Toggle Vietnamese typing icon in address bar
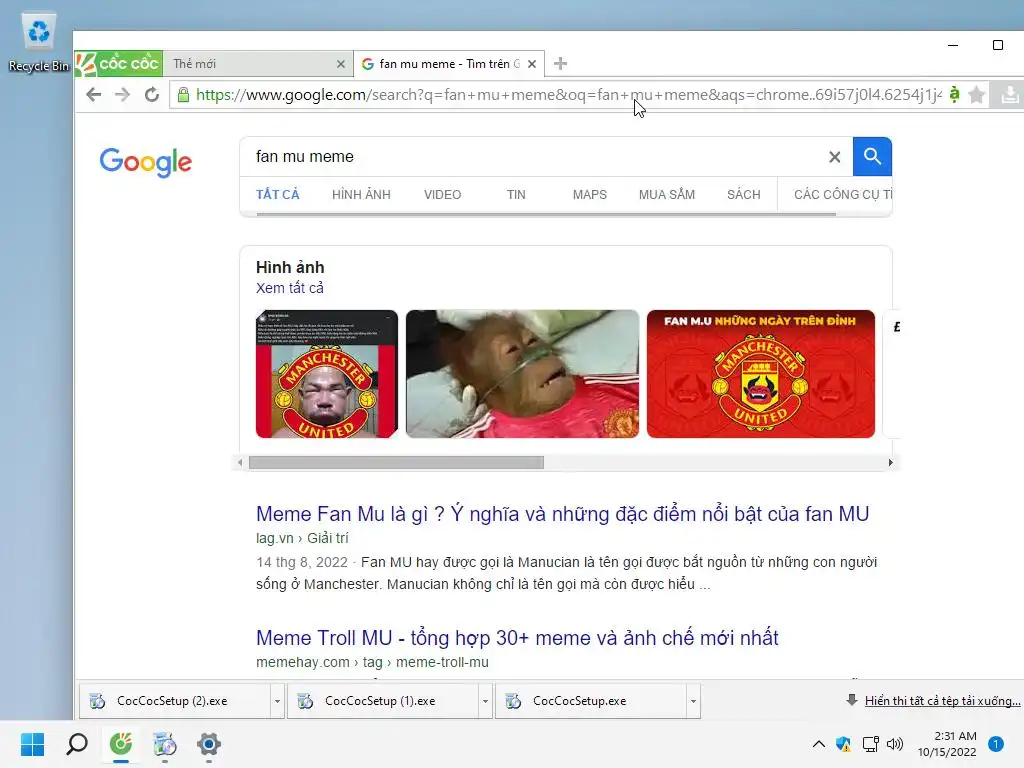1024x768 pixels. pos(954,95)
